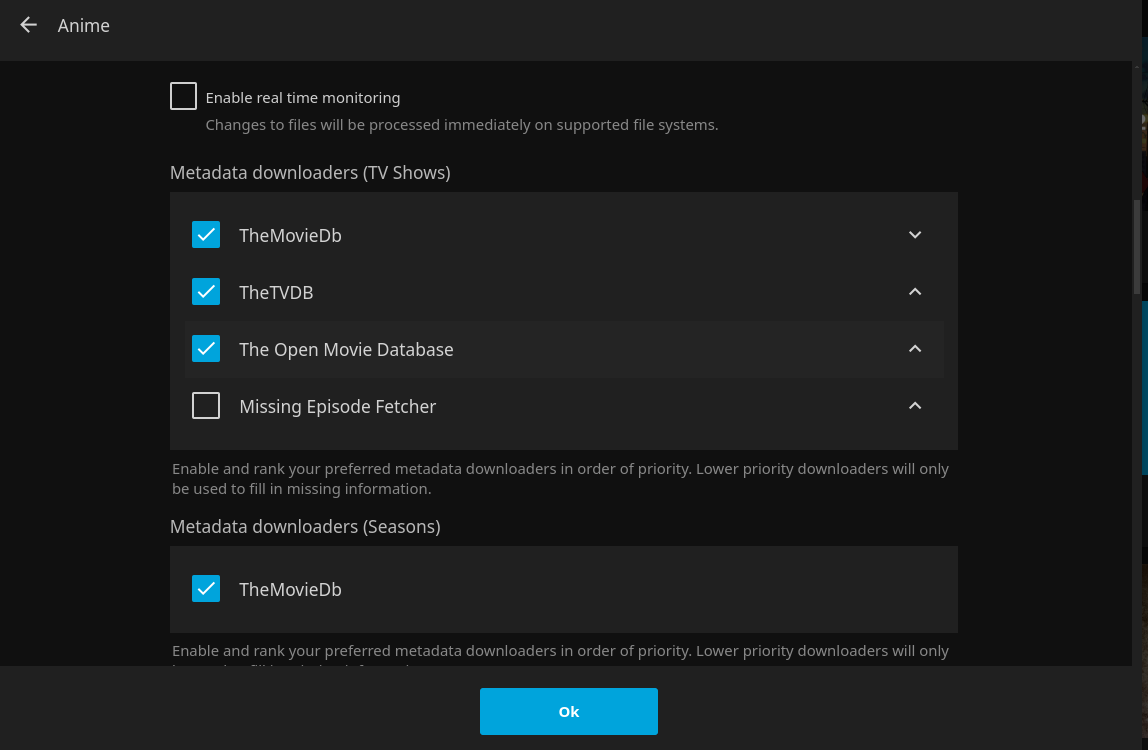The height and width of the screenshot is (750, 1148).
Task: Uncheck TheMovieDb under Seasons downloaders
Action: pyautogui.click(x=206, y=589)
